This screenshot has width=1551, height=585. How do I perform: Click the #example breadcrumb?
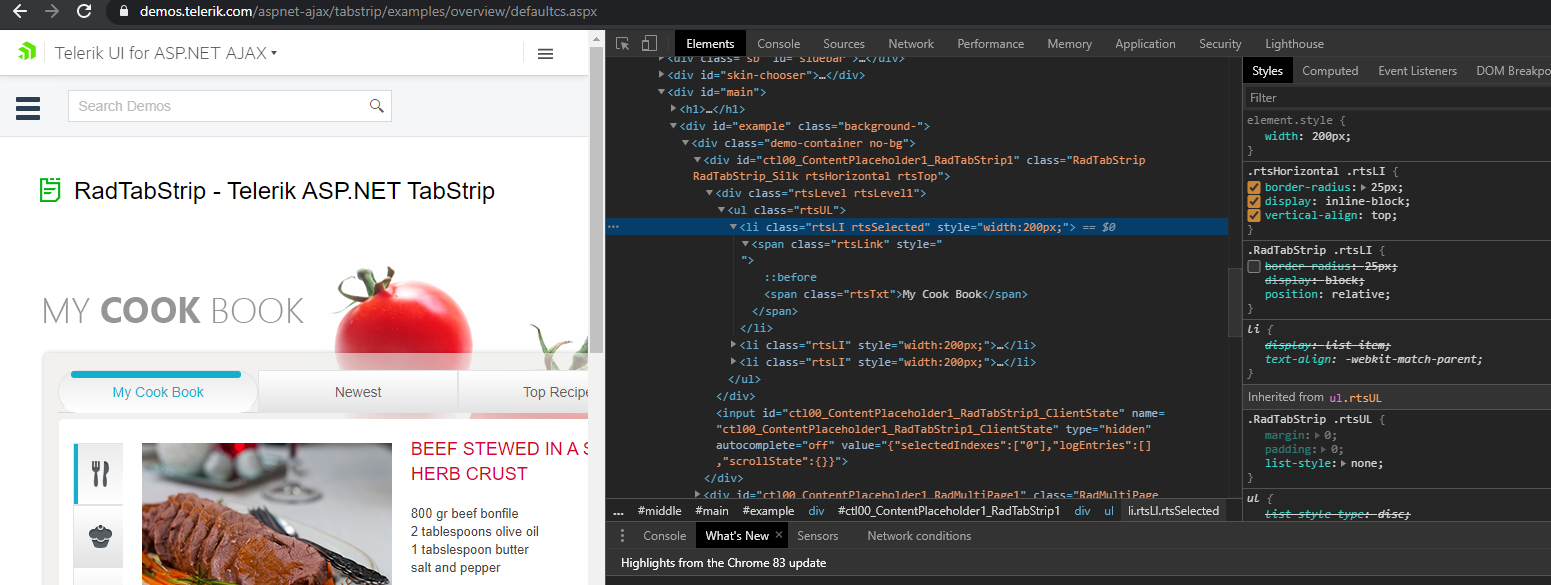click(x=768, y=511)
